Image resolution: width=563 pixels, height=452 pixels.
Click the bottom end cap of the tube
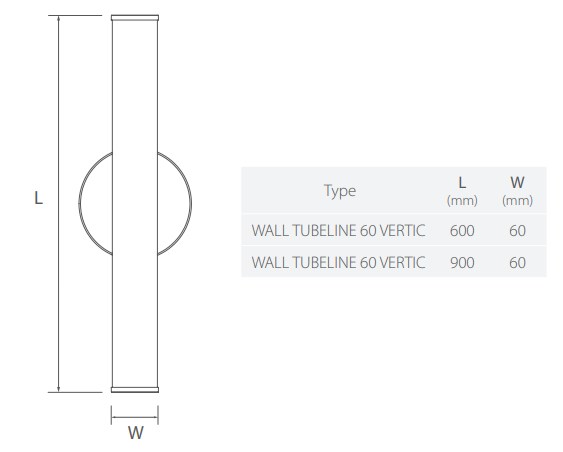(135, 390)
